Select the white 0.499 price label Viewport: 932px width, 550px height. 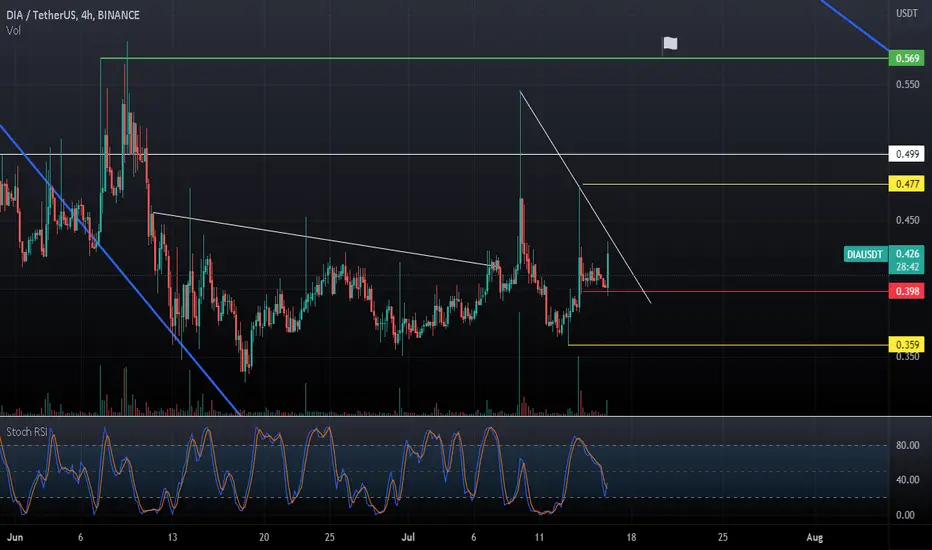(x=907, y=154)
